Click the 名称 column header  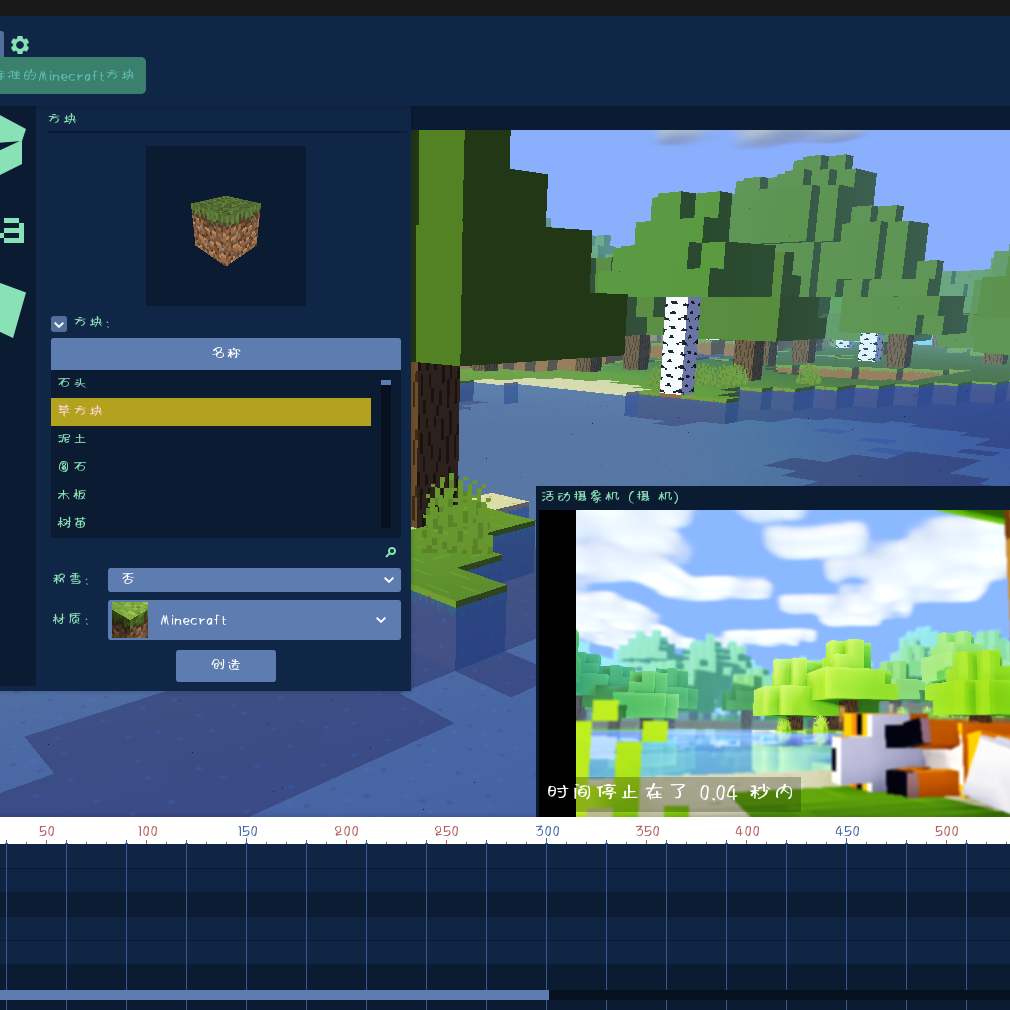point(226,354)
